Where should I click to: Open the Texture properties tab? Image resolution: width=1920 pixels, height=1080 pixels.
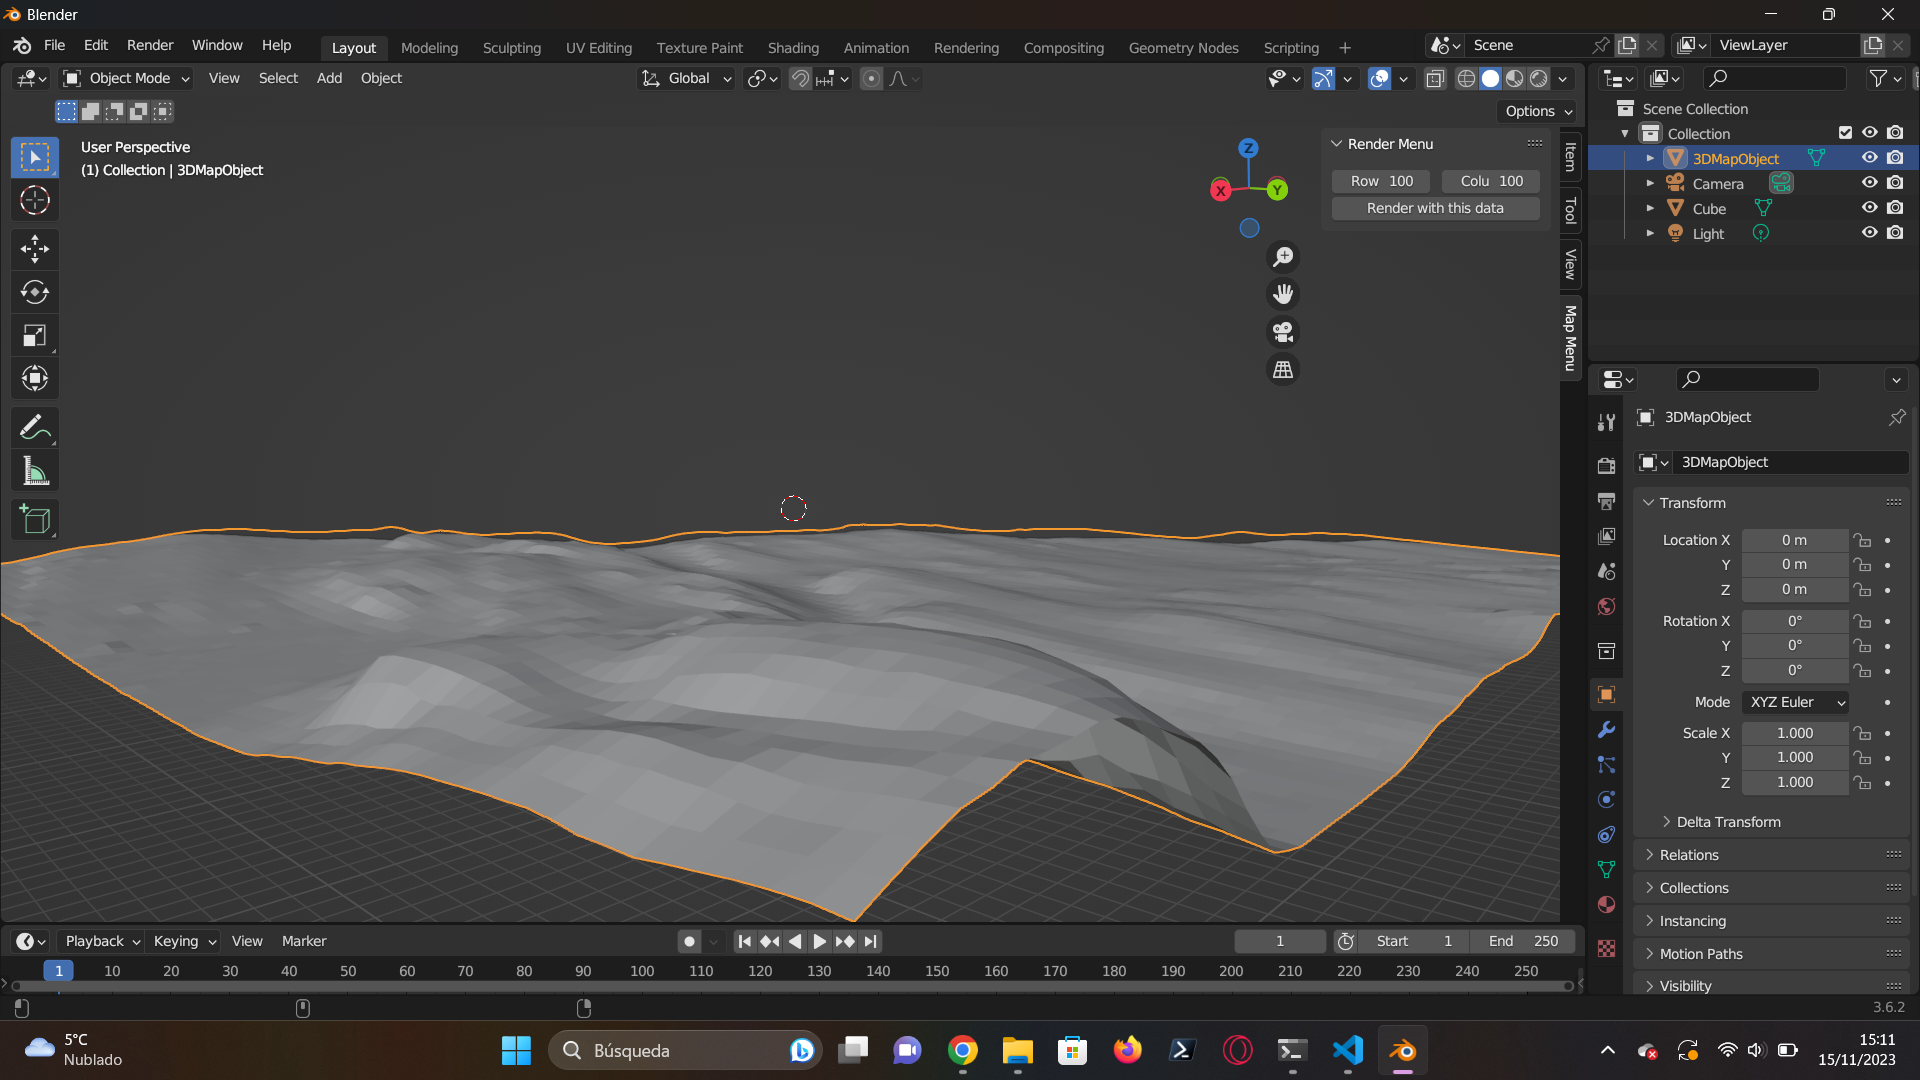tap(1606, 949)
